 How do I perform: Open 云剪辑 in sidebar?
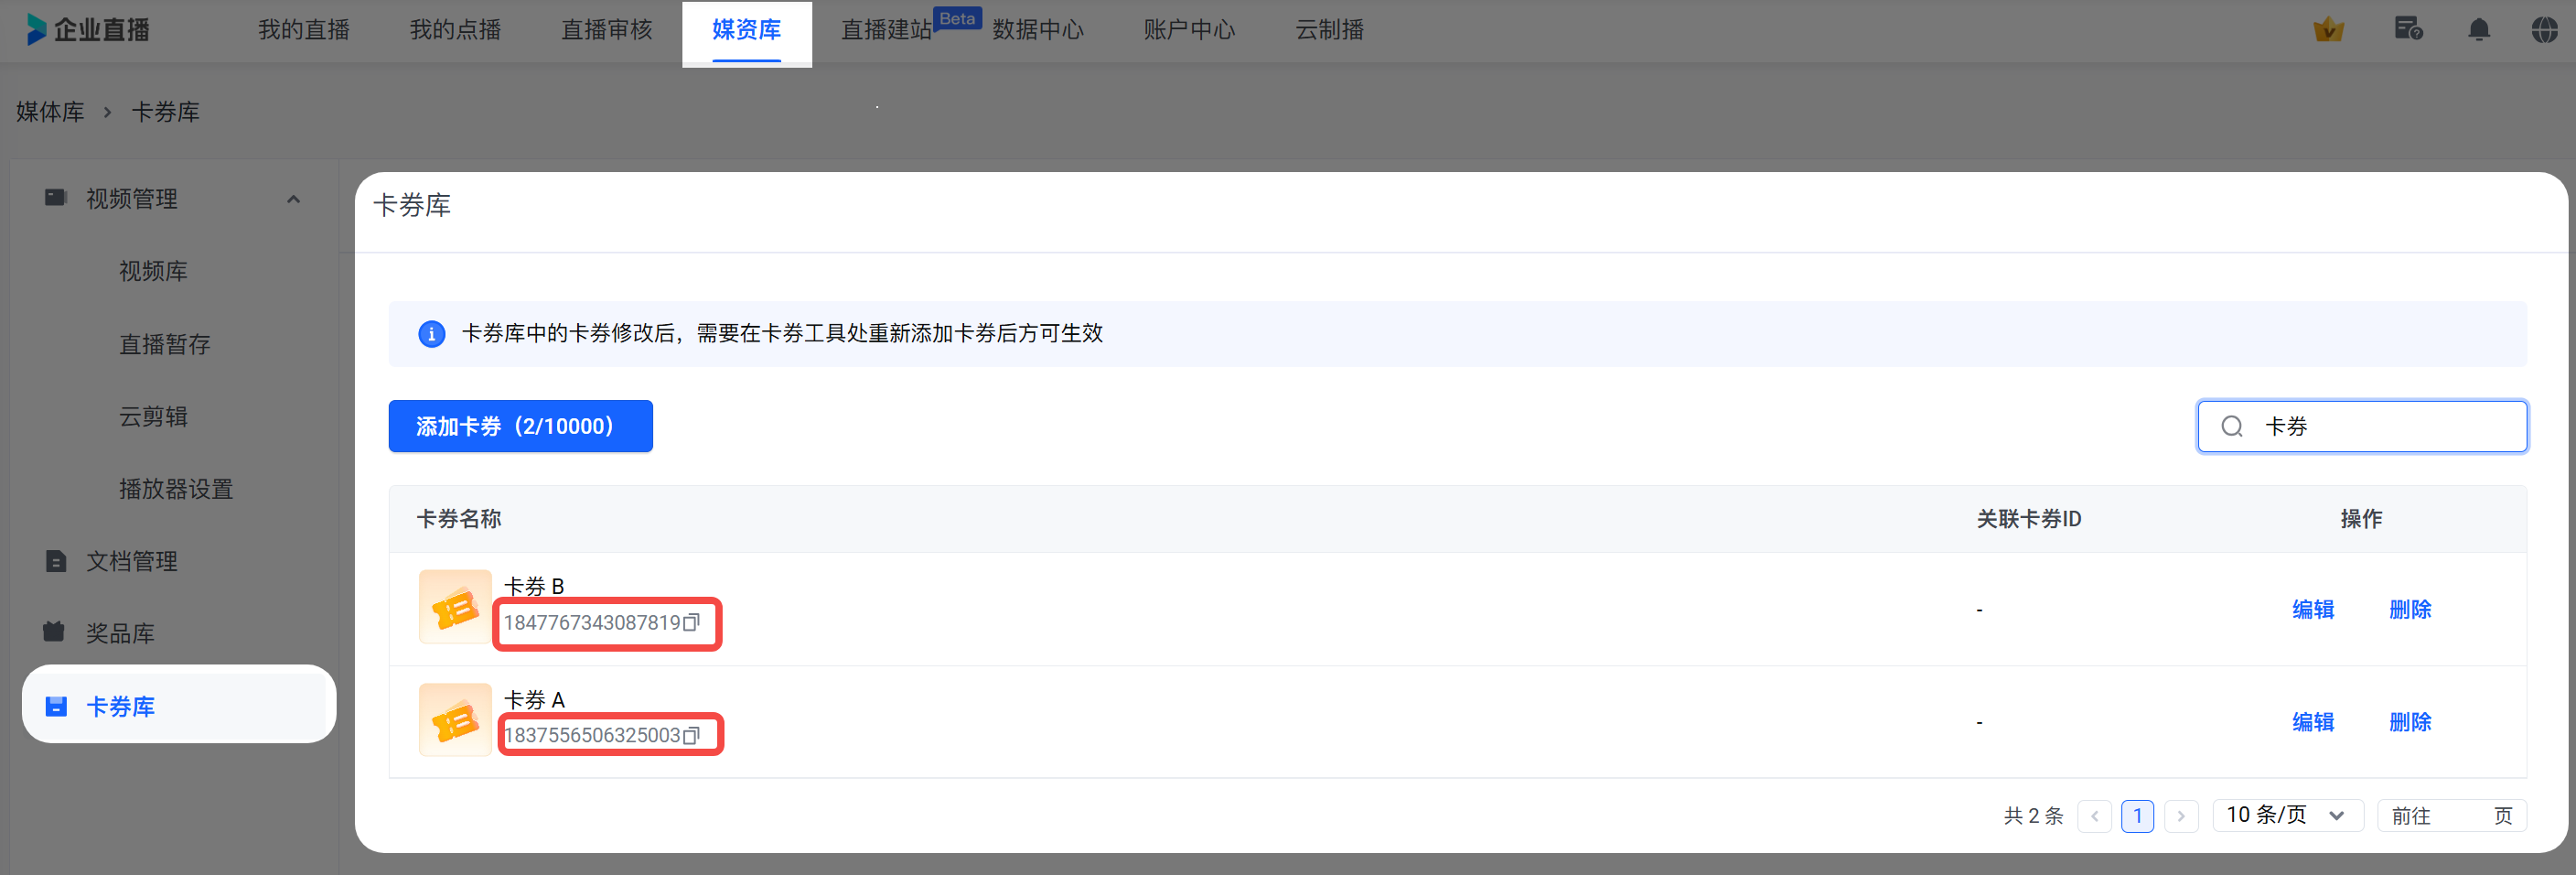coord(153,416)
